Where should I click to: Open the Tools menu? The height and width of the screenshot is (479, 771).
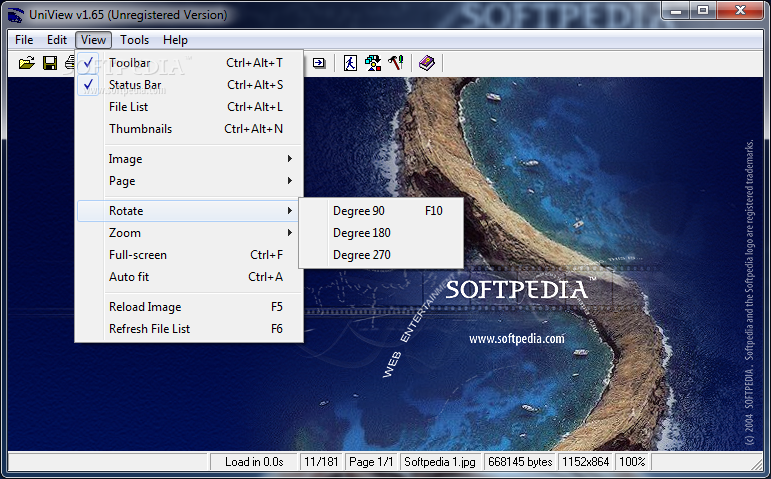pyautogui.click(x=134, y=40)
